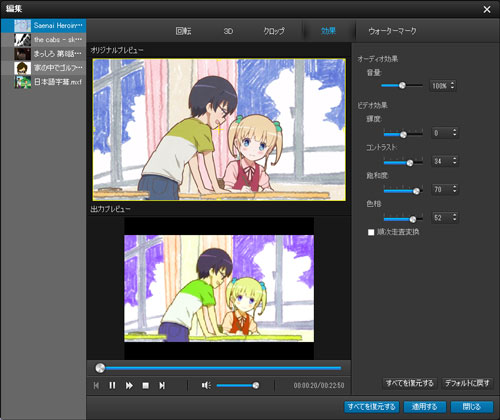This screenshot has width=500, height=420.
Task: Click the 飽和度 value spinner arrows
Action: 454,189
